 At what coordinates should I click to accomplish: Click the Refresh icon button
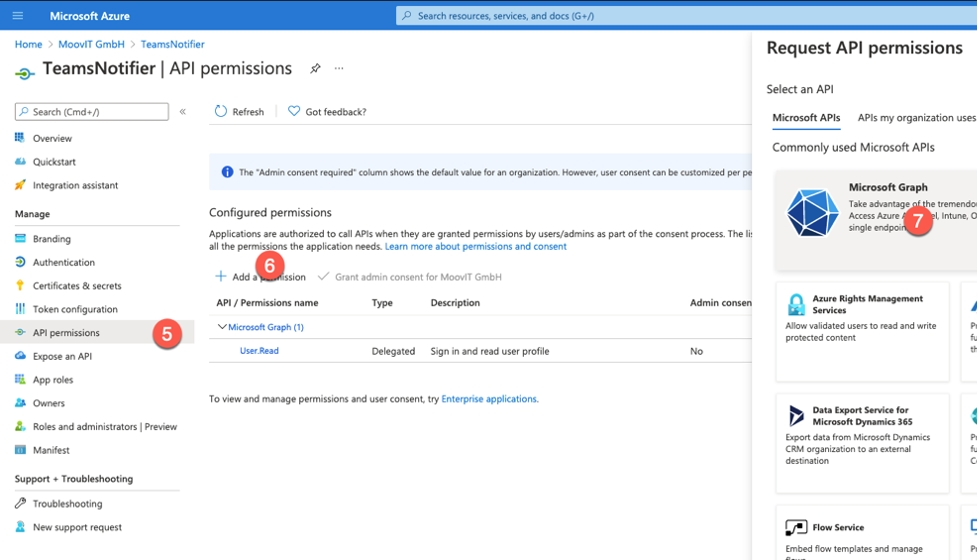click(x=221, y=112)
